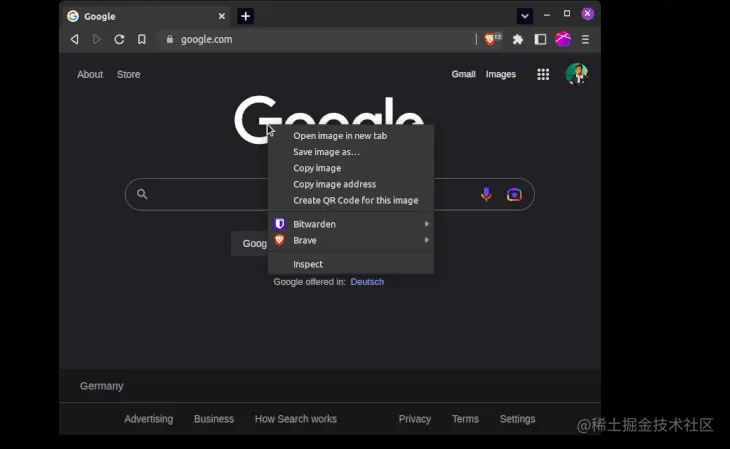Click the Brave lion icon in the menu
730x449 pixels.
coord(279,240)
